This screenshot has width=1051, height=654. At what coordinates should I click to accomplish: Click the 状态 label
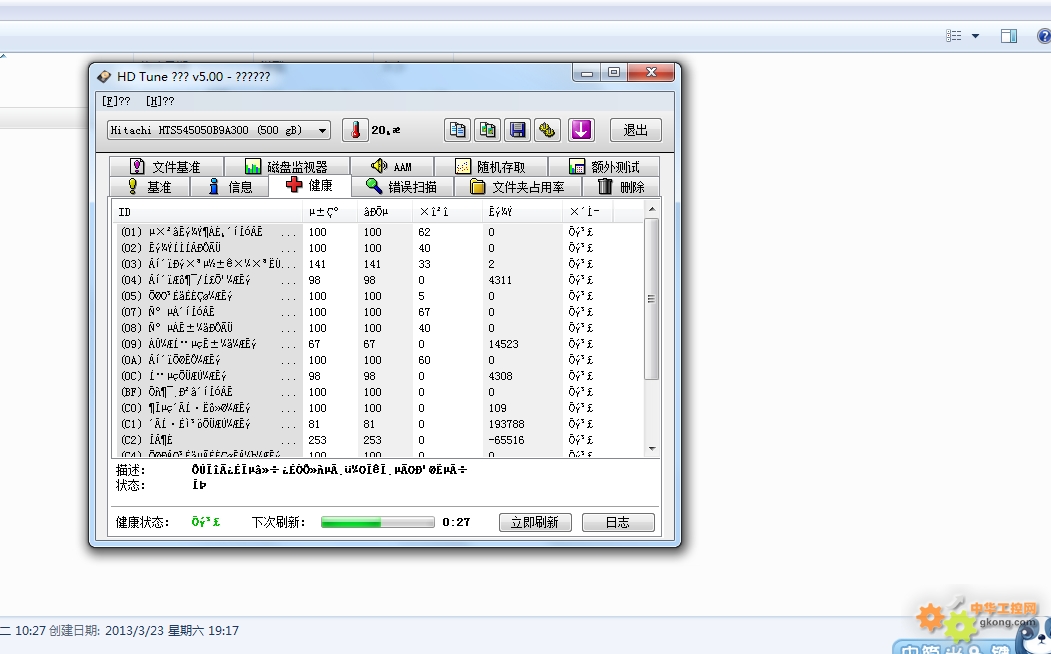click(x=130, y=485)
